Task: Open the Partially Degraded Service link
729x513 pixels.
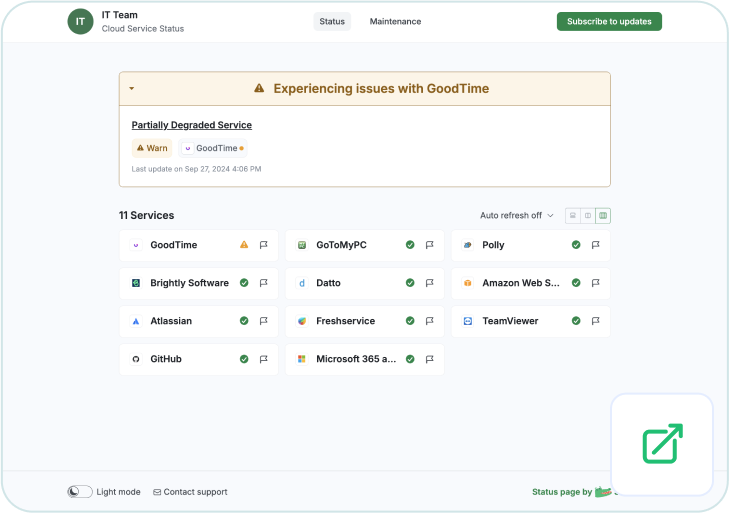Action: click(192, 125)
